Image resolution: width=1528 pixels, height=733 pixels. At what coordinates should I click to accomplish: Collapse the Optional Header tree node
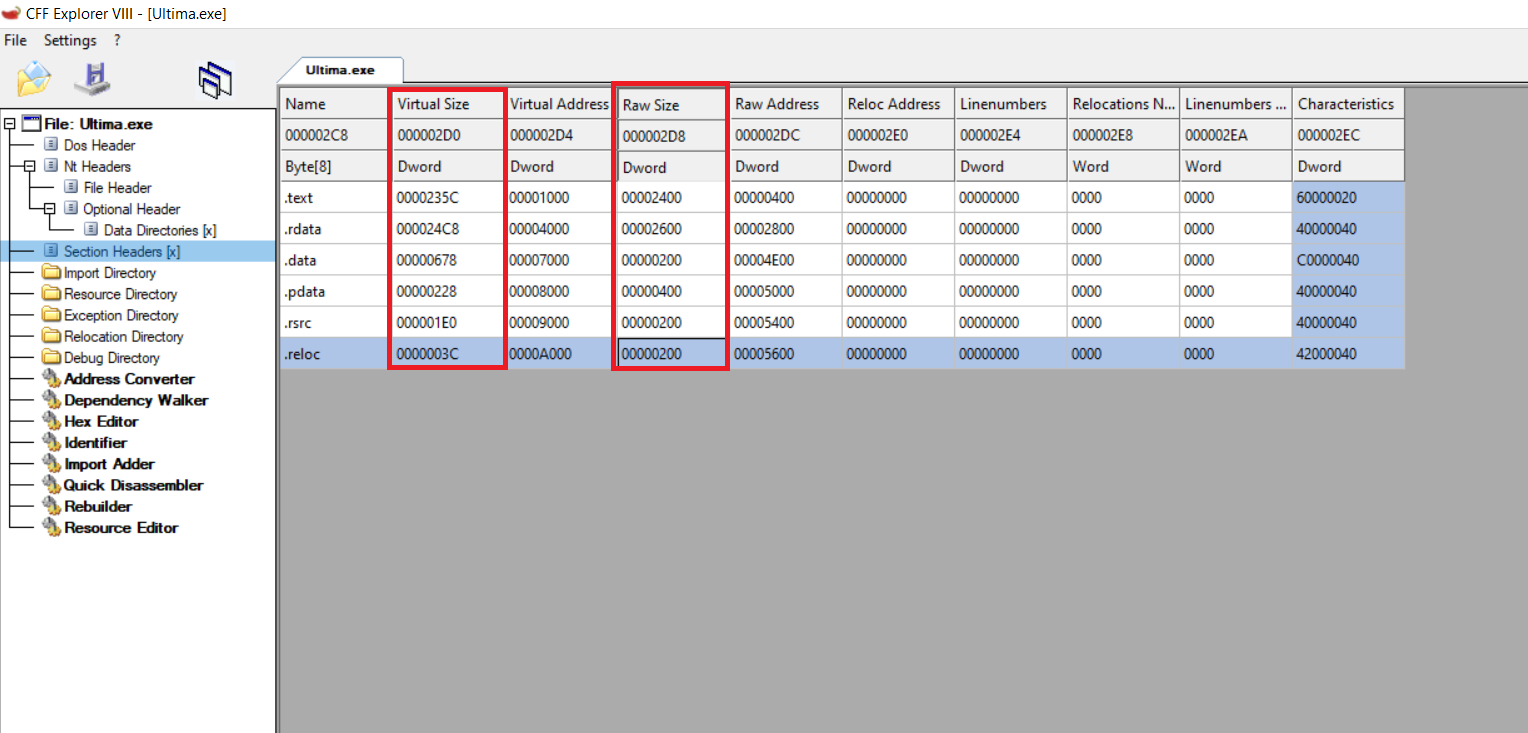[x=50, y=209]
